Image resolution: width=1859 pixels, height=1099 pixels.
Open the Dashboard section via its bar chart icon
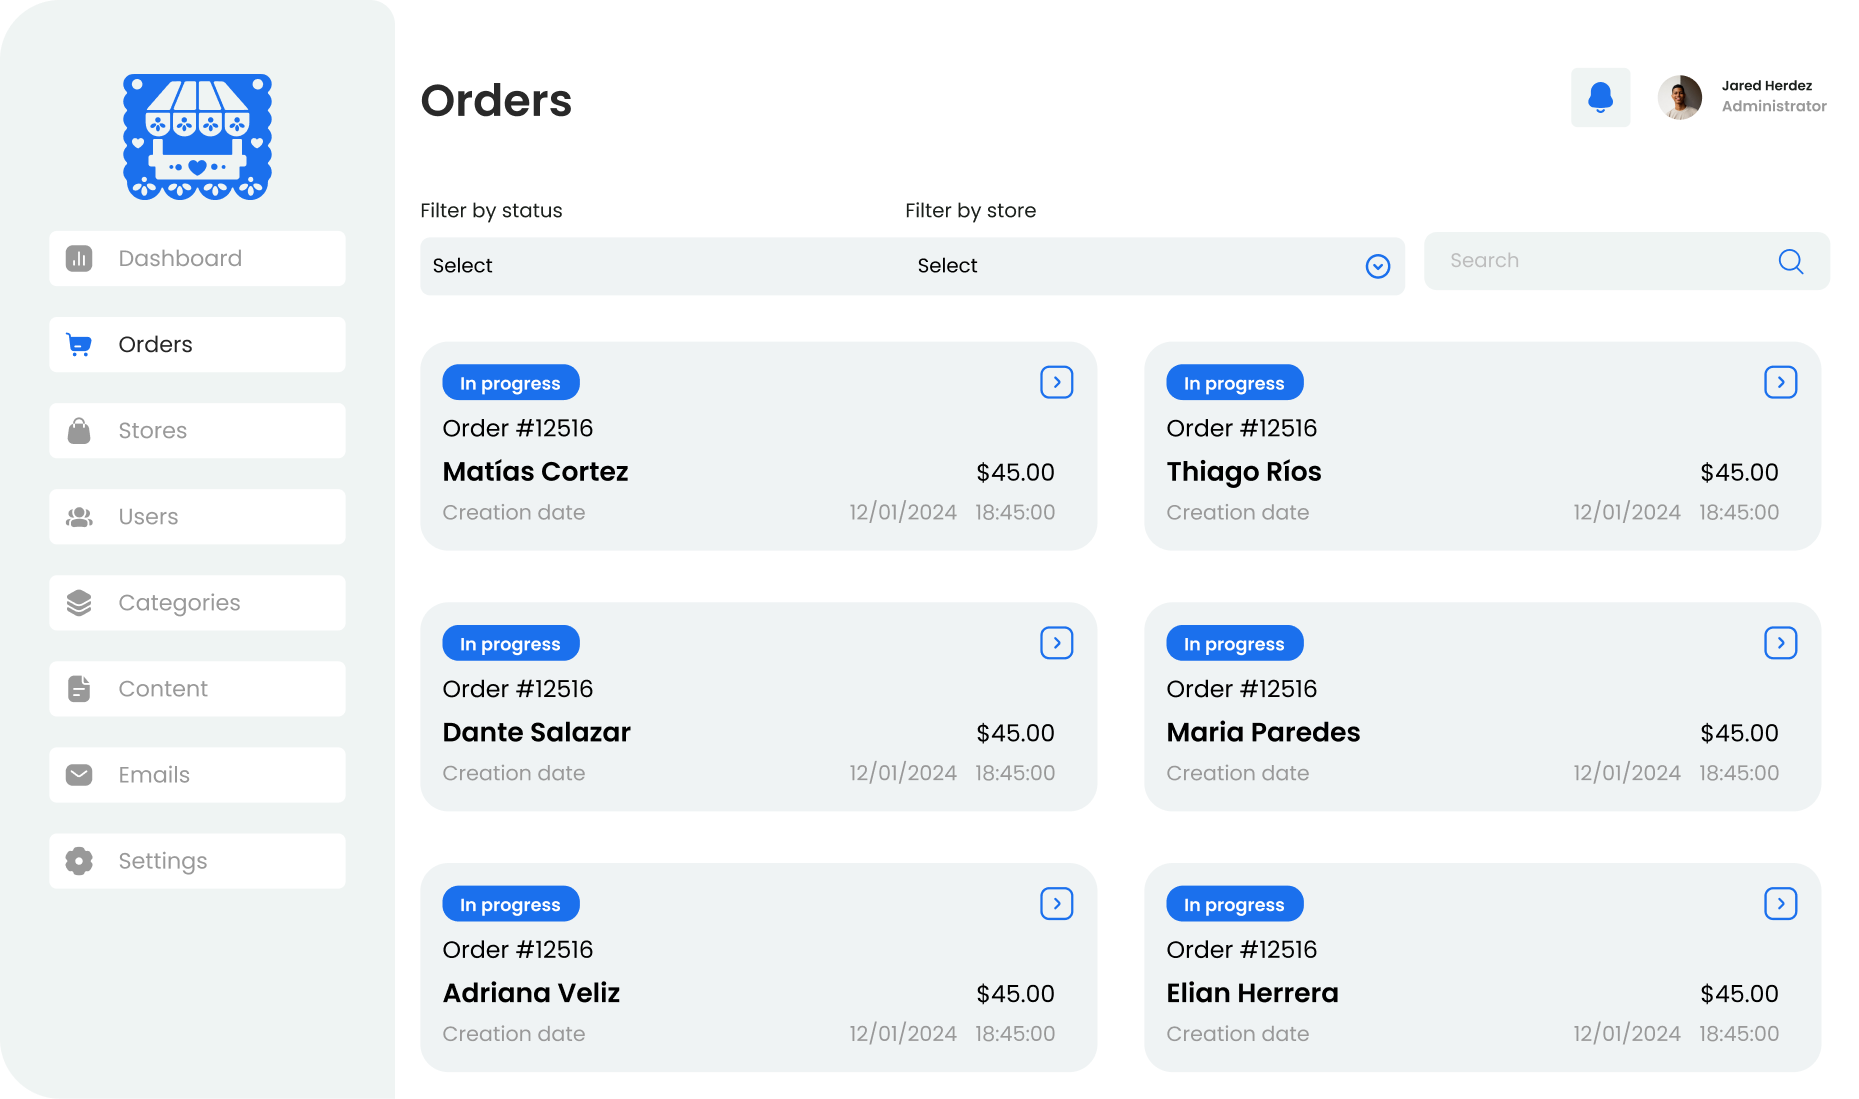pos(78,258)
